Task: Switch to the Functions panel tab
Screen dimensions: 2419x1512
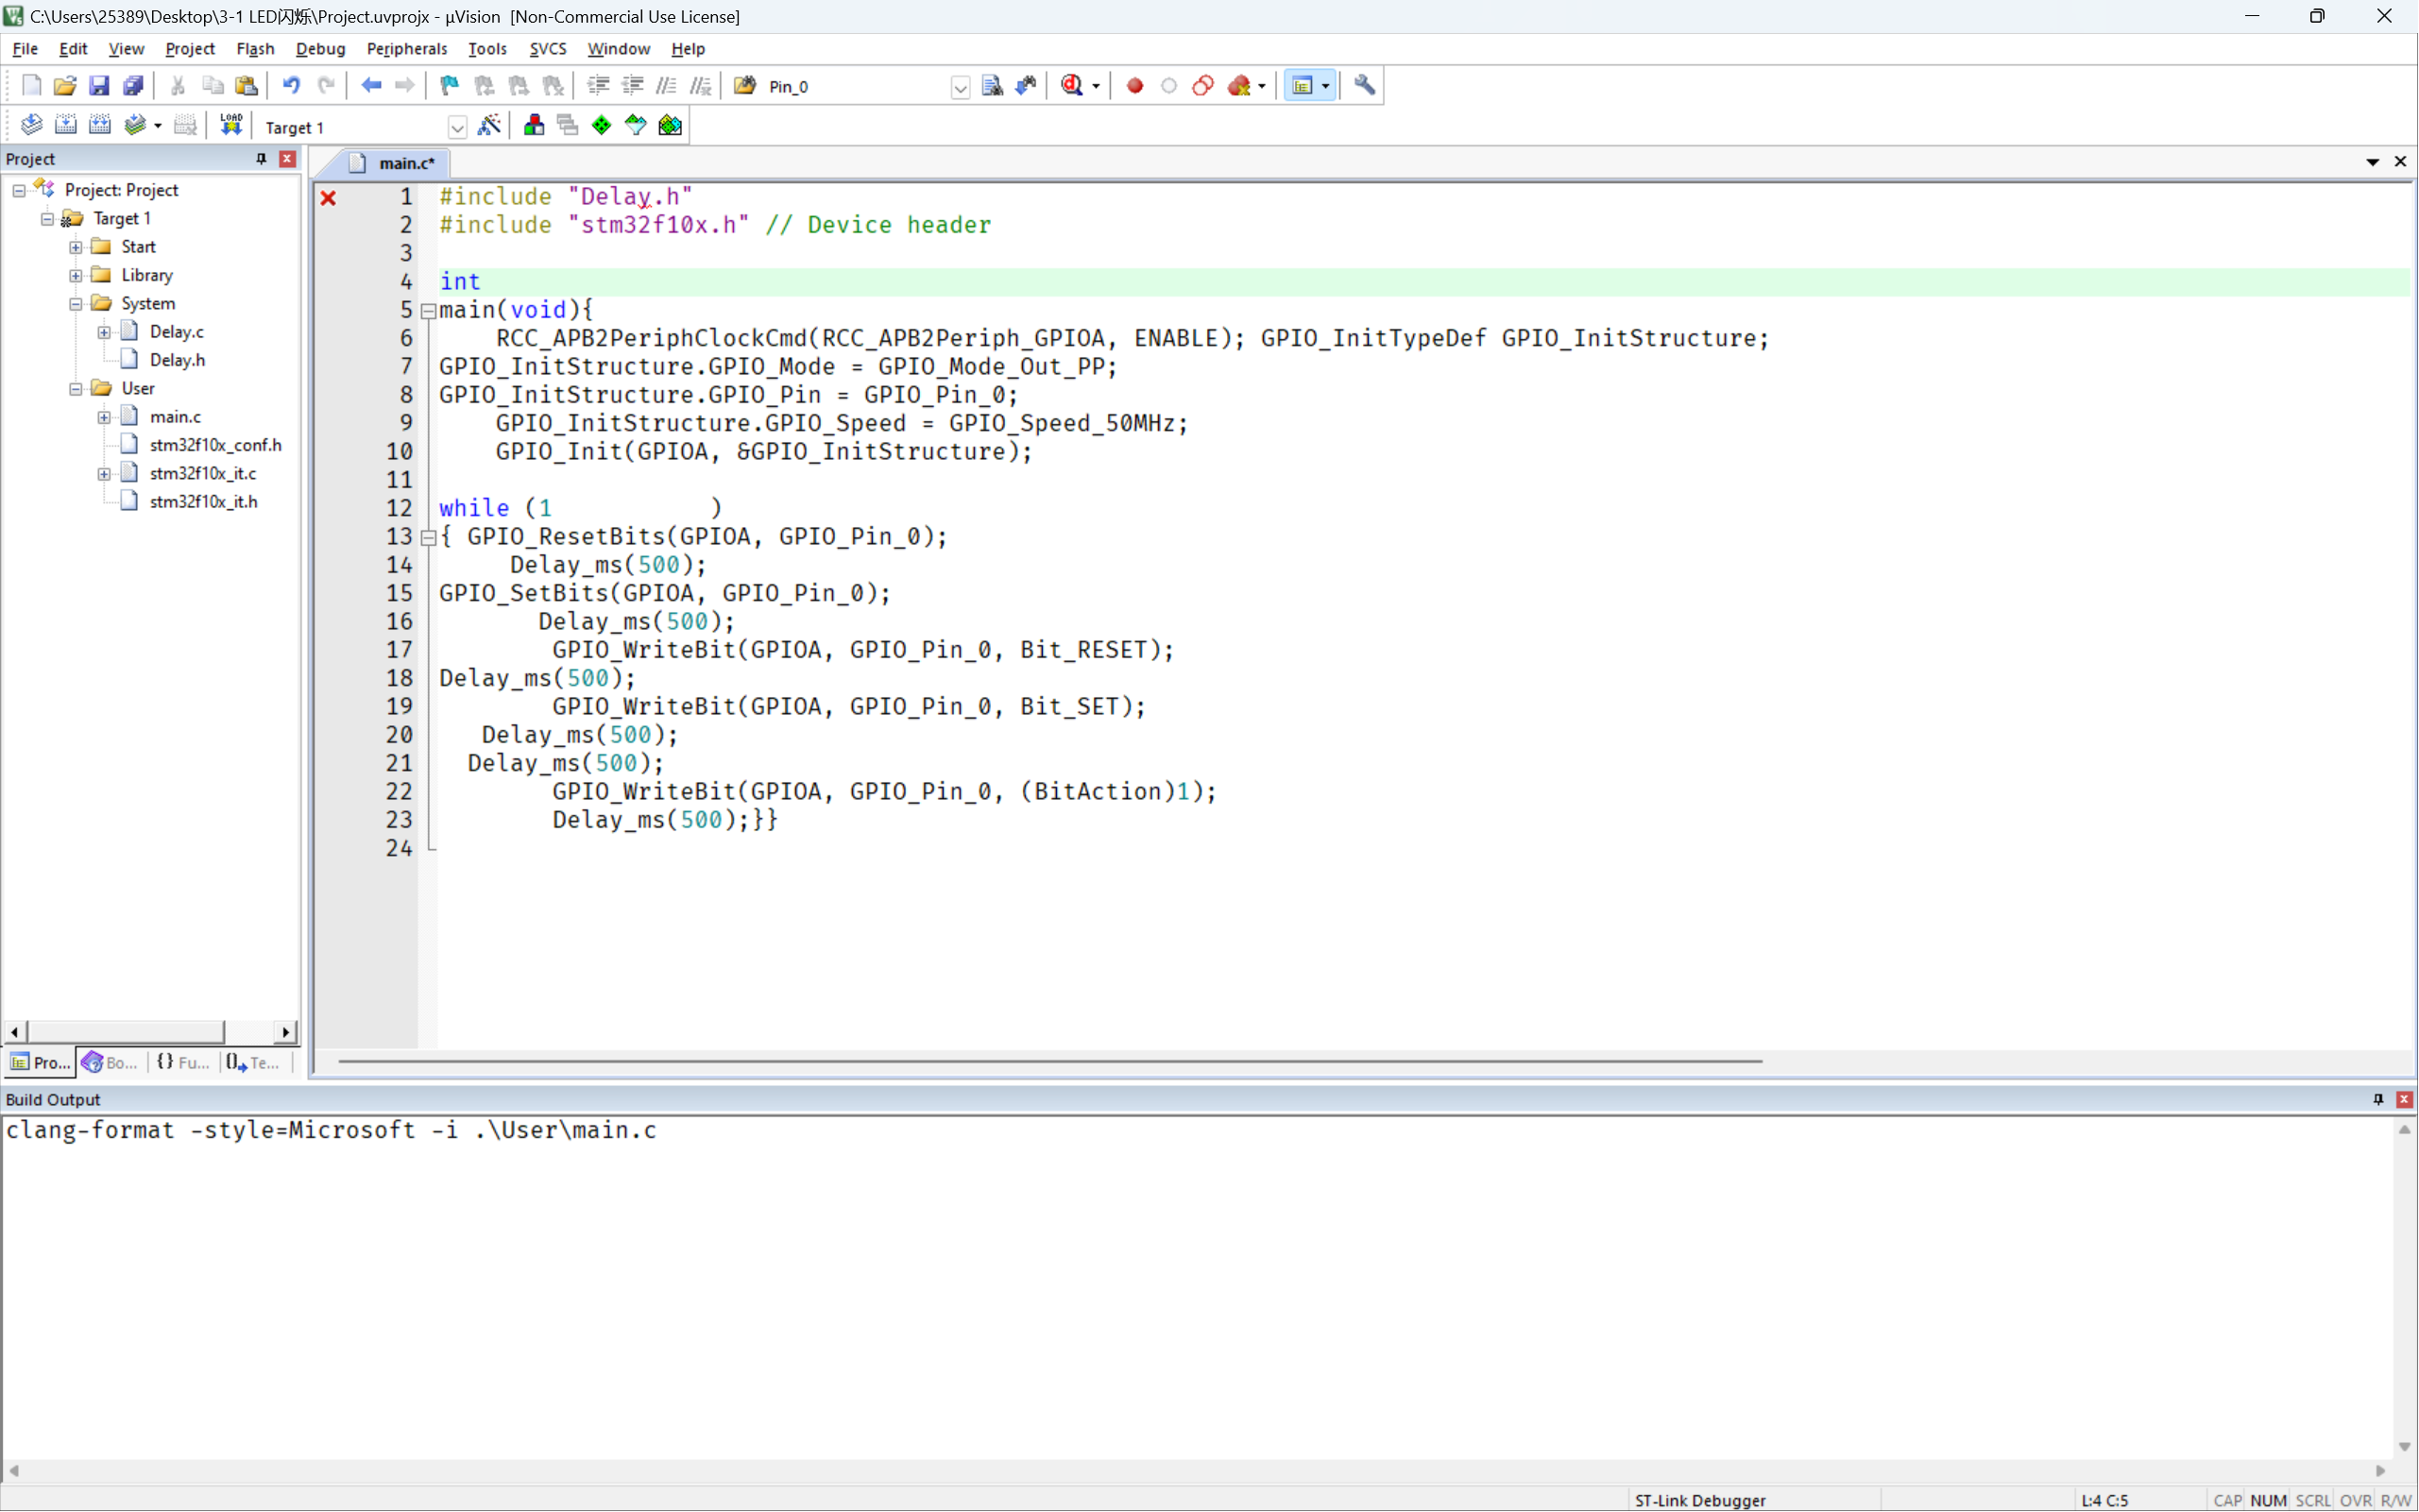Action: (183, 1062)
